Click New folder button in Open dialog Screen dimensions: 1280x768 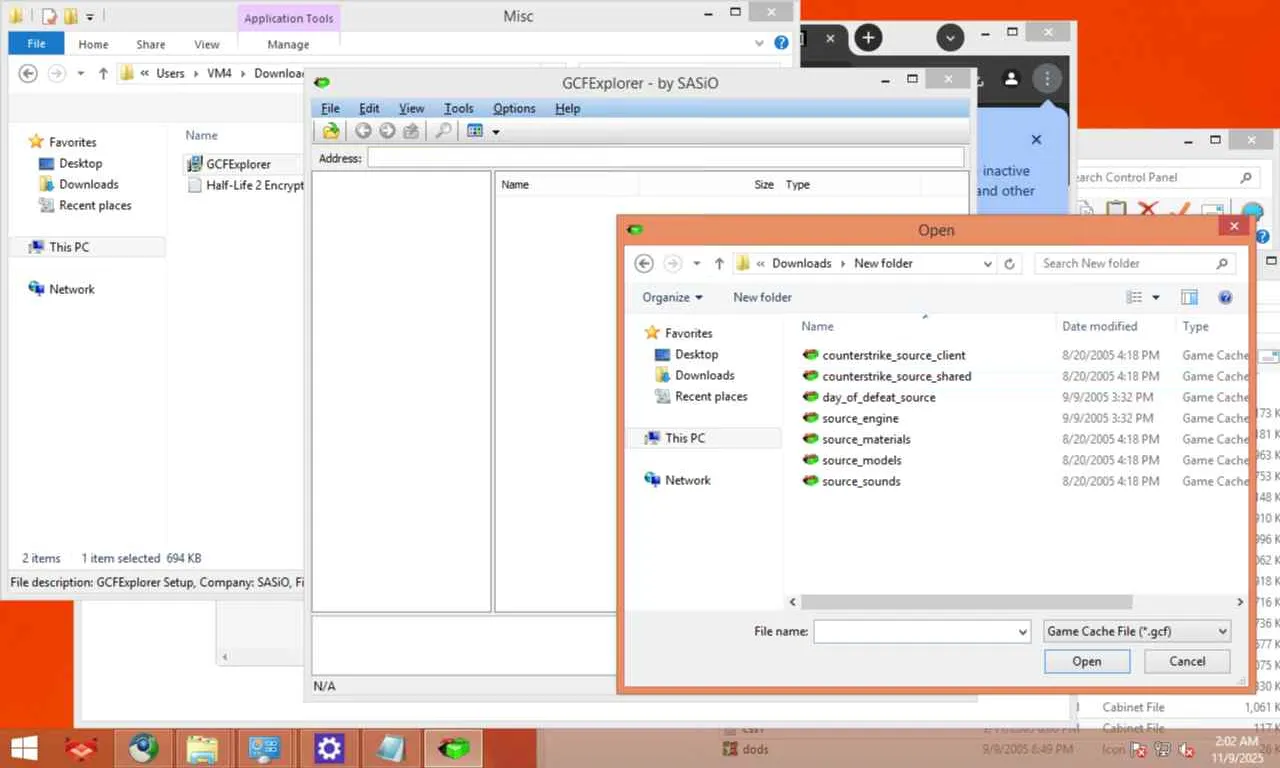[x=762, y=297]
